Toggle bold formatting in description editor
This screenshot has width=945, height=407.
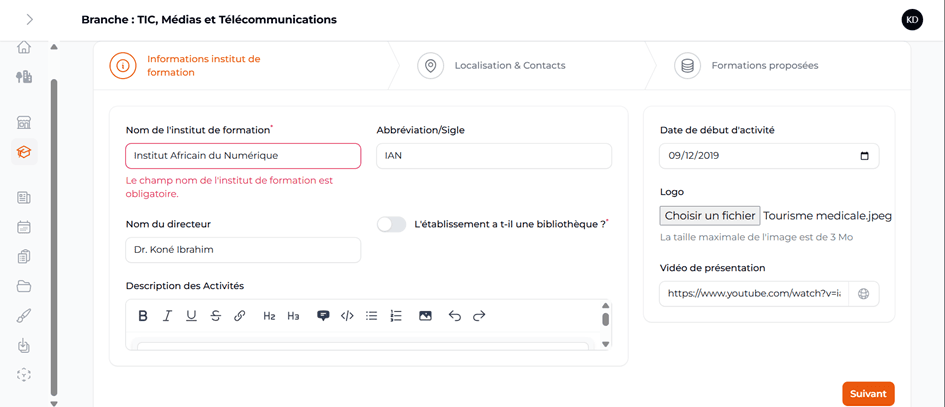pyautogui.click(x=143, y=315)
